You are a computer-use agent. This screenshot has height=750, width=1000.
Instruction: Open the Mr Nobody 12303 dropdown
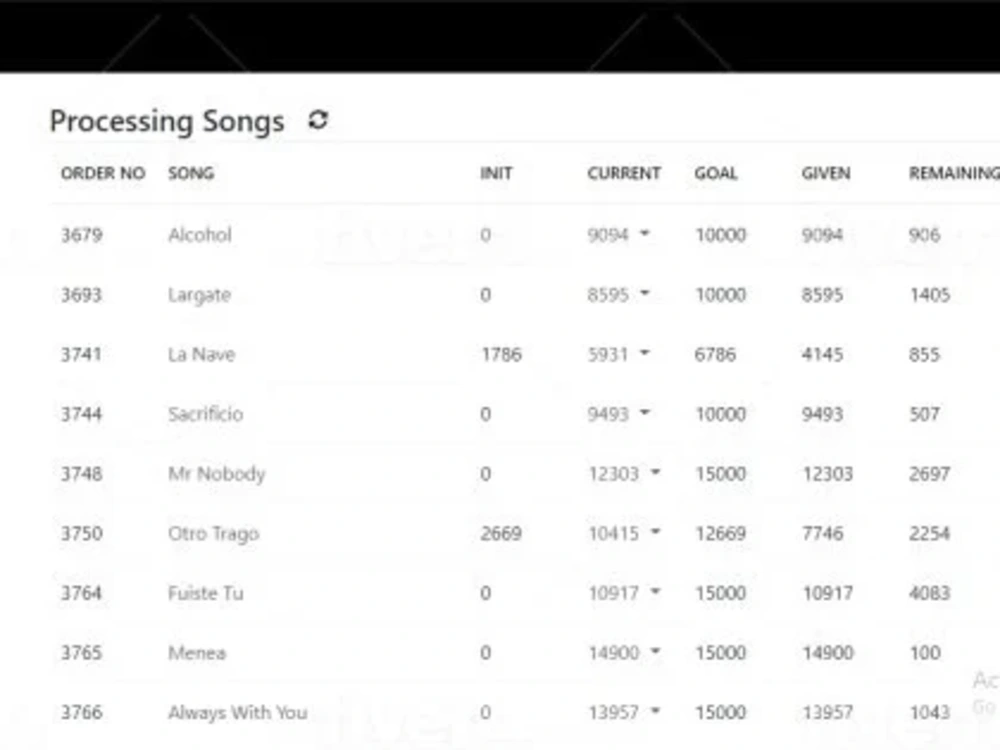(656, 473)
